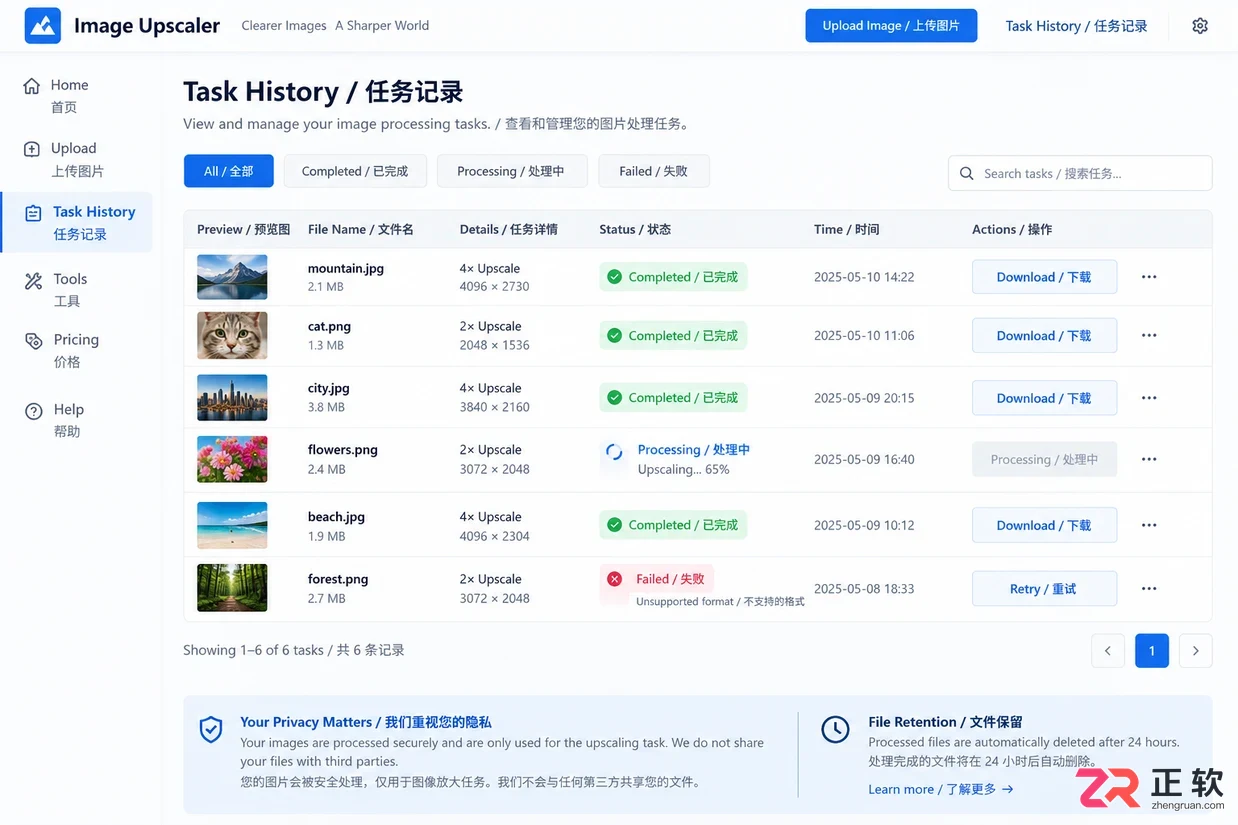Screen dimensions: 1238x825
Task: Click the red failed icon for forest.png
Action: point(614,579)
